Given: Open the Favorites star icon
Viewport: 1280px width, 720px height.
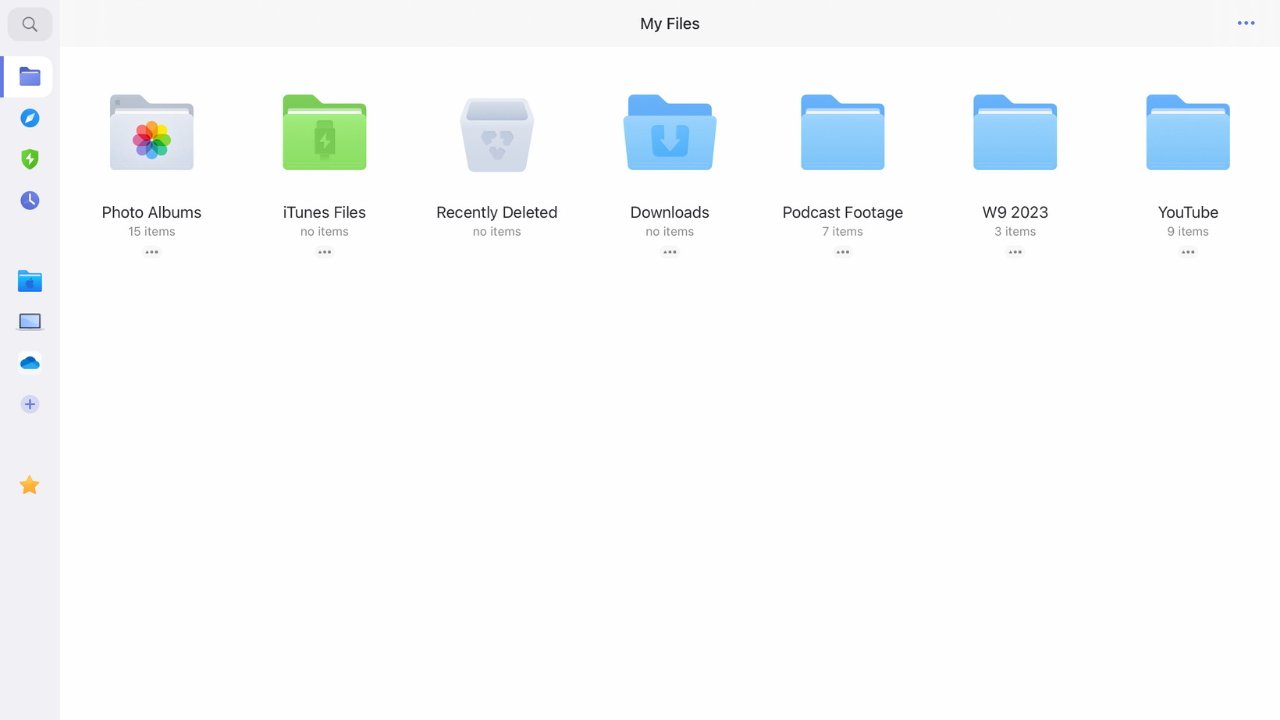Looking at the screenshot, I should (30, 485).
